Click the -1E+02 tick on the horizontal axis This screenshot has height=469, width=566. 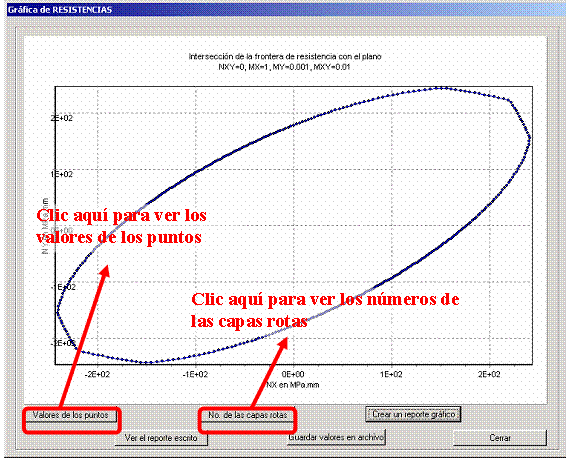point(195,374)
